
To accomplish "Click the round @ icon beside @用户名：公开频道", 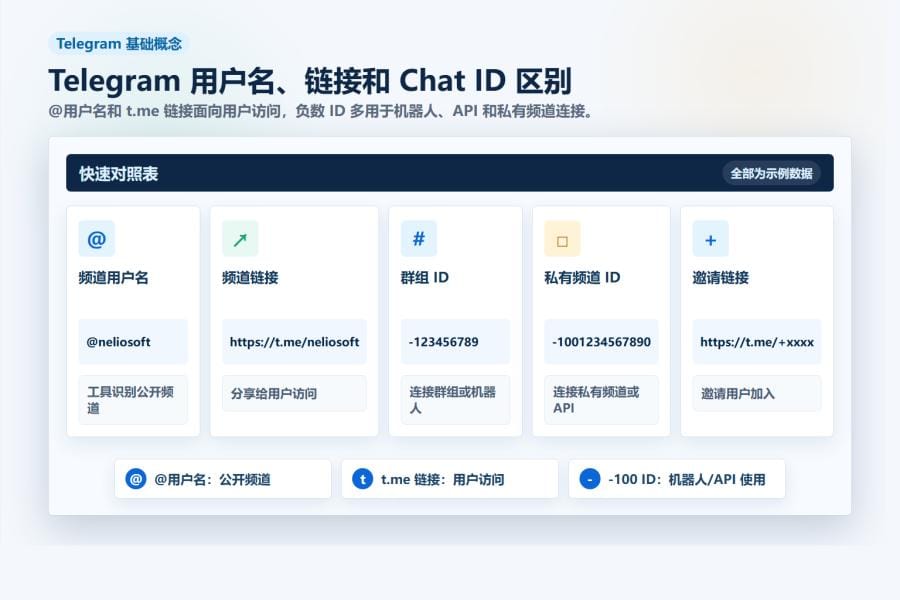I will 136,479.
